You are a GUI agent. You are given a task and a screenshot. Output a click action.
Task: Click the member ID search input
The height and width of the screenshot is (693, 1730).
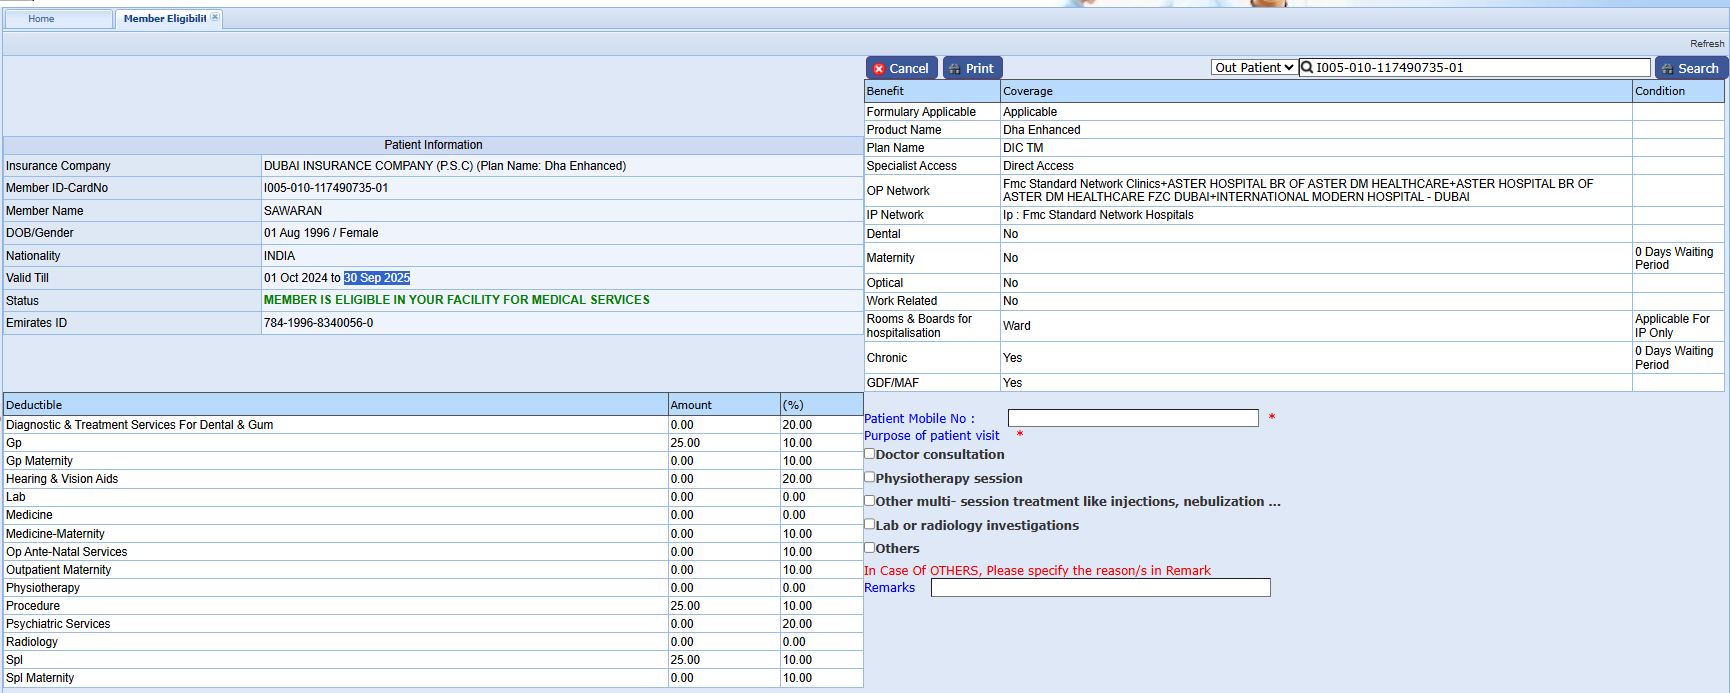(x=1480, y=68)
